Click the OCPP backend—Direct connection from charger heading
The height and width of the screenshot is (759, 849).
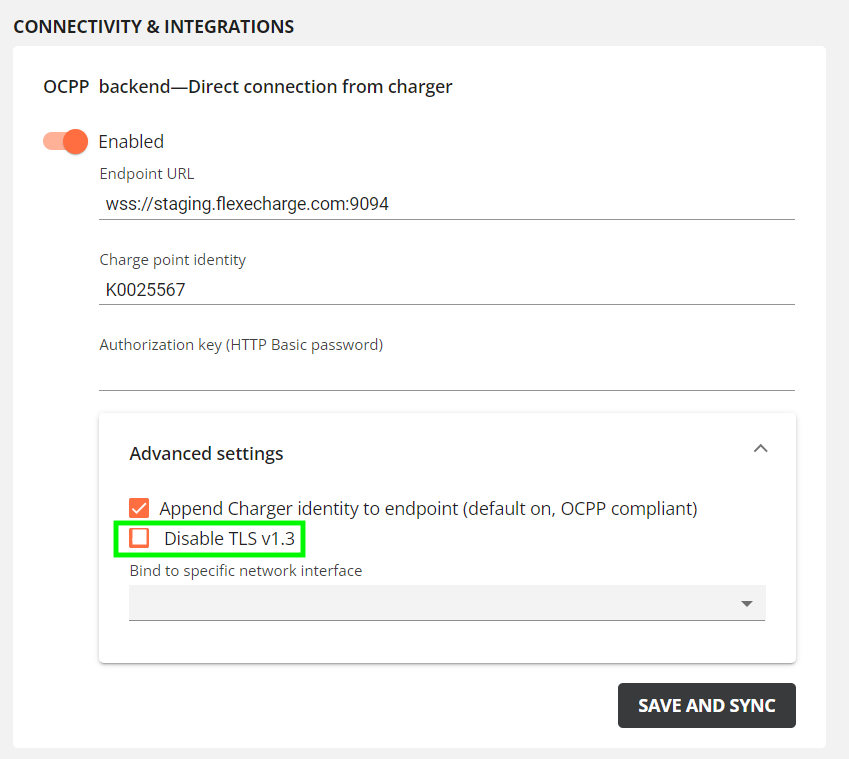pos(248,87)
